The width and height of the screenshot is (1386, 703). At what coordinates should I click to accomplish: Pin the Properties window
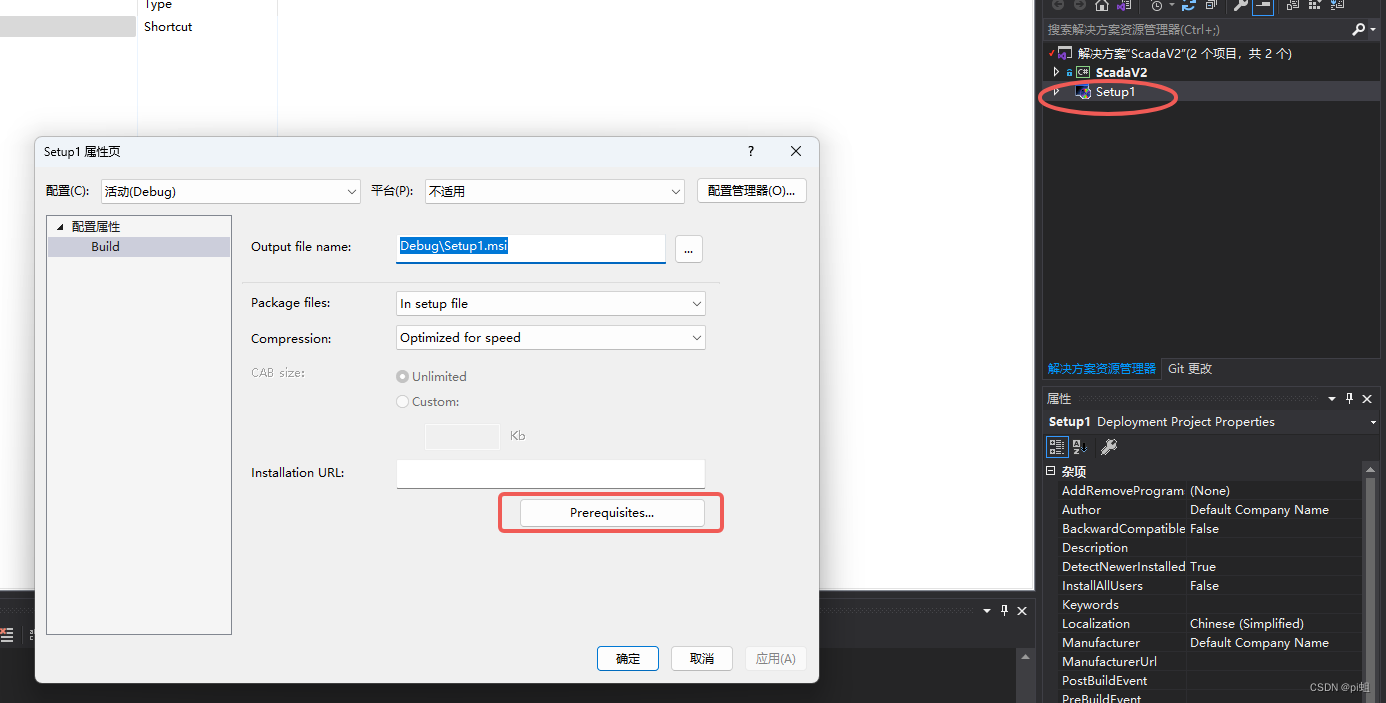(1349, 398)
